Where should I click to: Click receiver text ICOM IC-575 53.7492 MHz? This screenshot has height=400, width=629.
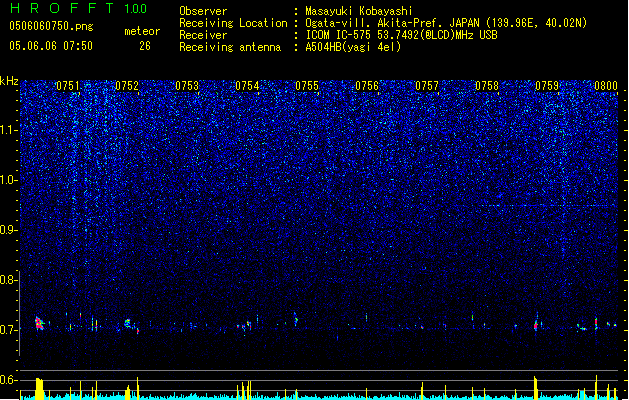point(401,35)
